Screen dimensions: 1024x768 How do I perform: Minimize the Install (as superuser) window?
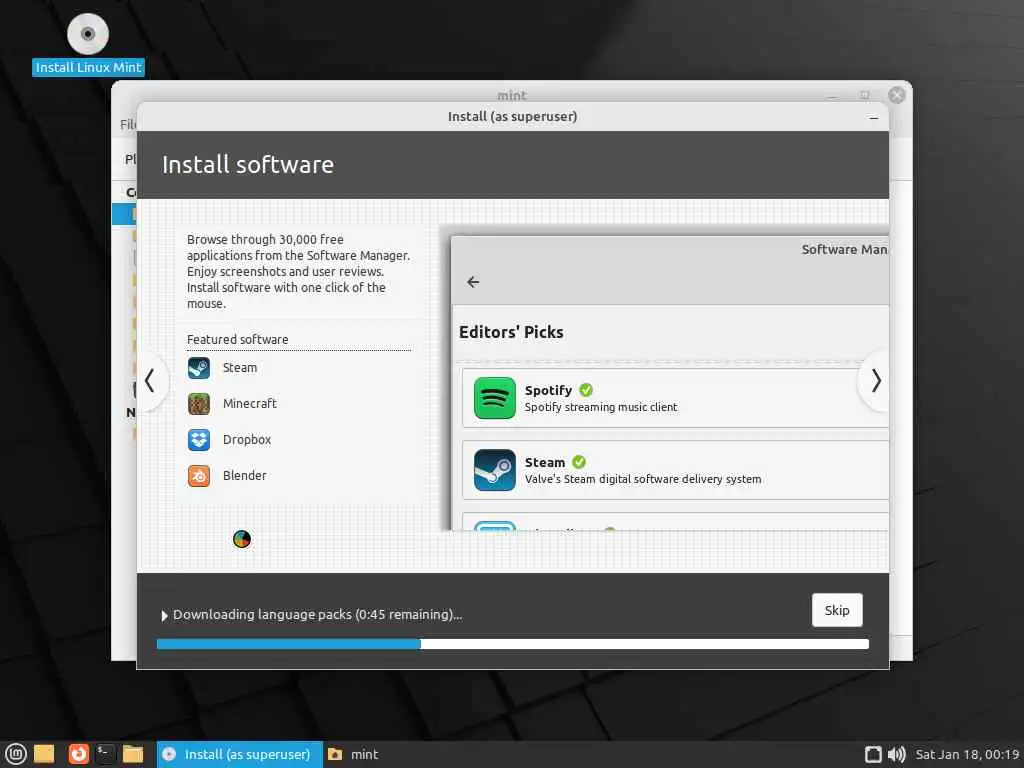874,118
